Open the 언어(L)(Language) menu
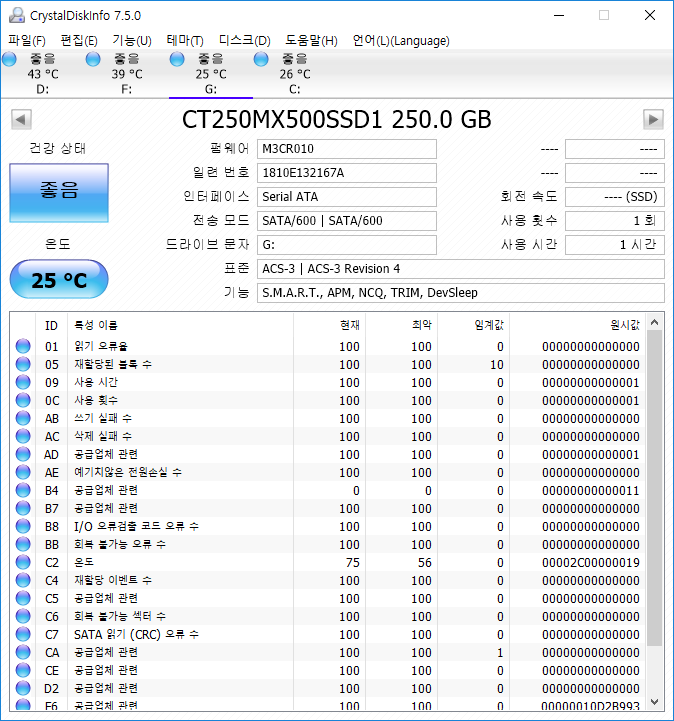This screenshot has height=721, width=674. pos(401,40)
